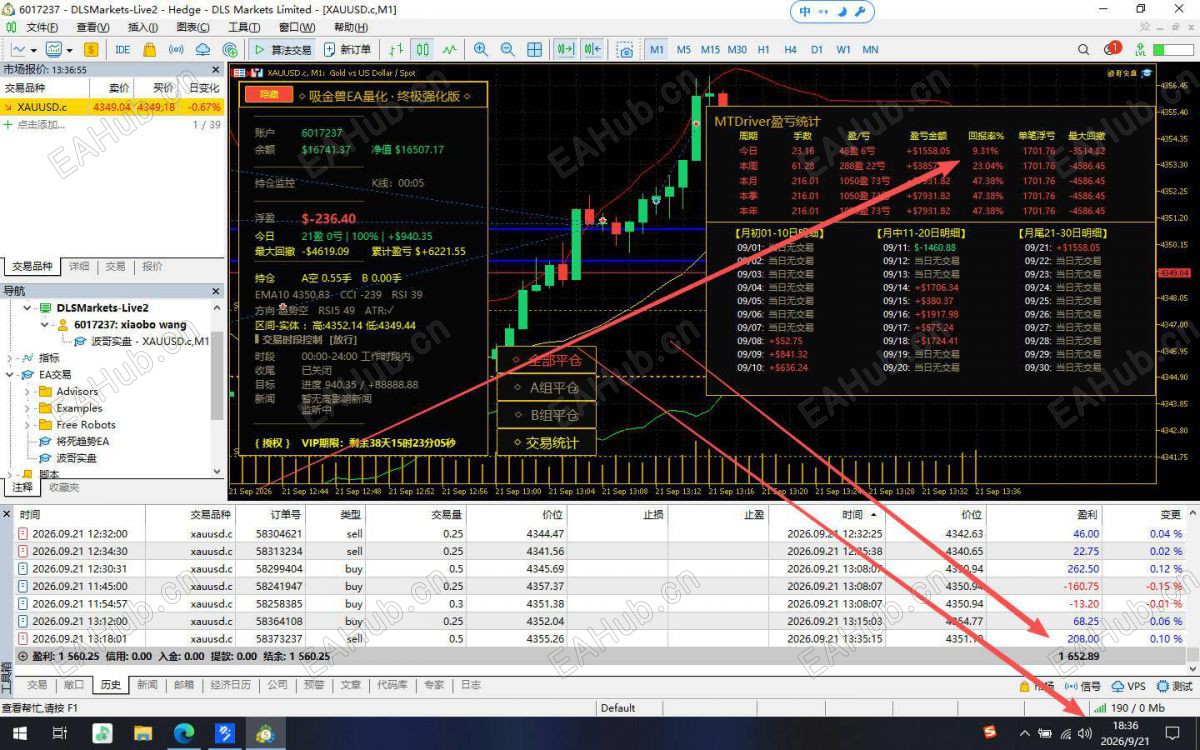Open the notification bell with red badge
Viewport: 1200px width, 750px height.
coord(1112,48)
